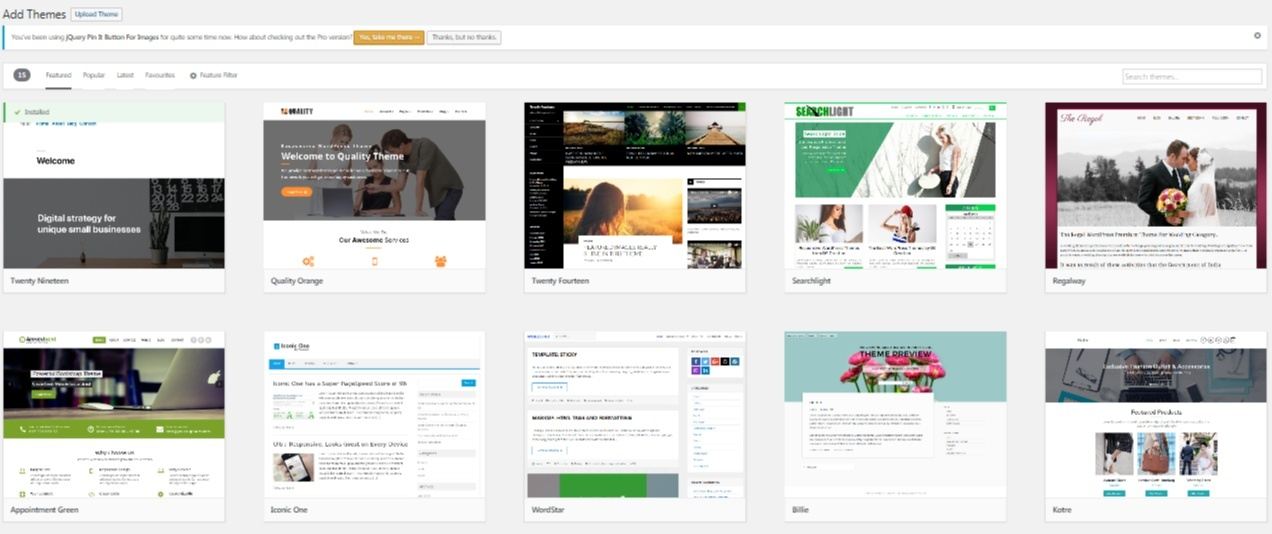The image size is (1272, 534).
Task: Open the Feature Filter gear option
Action: (214, 75)
